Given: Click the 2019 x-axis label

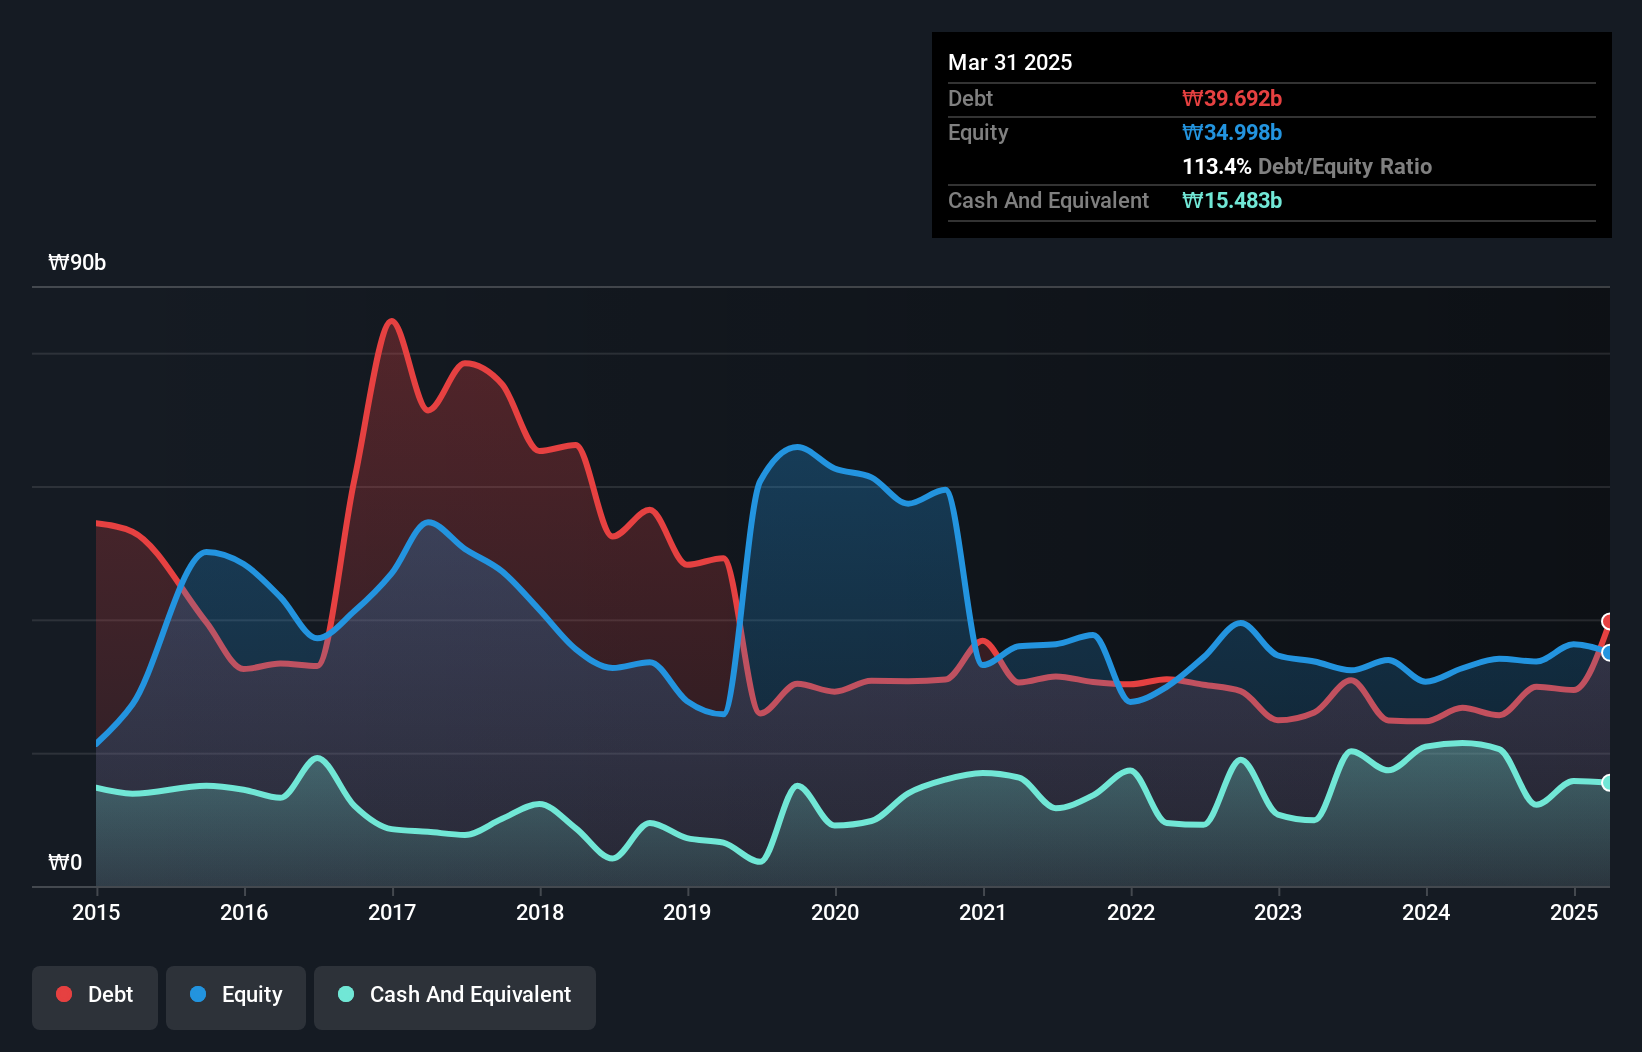Looking at the screenshot, I should (x=687, y=912).
